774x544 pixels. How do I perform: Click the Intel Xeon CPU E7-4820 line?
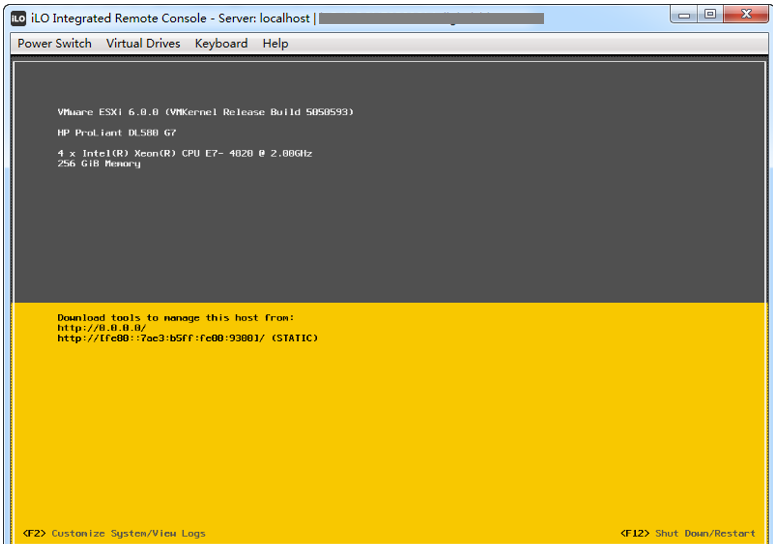(185, 153)
